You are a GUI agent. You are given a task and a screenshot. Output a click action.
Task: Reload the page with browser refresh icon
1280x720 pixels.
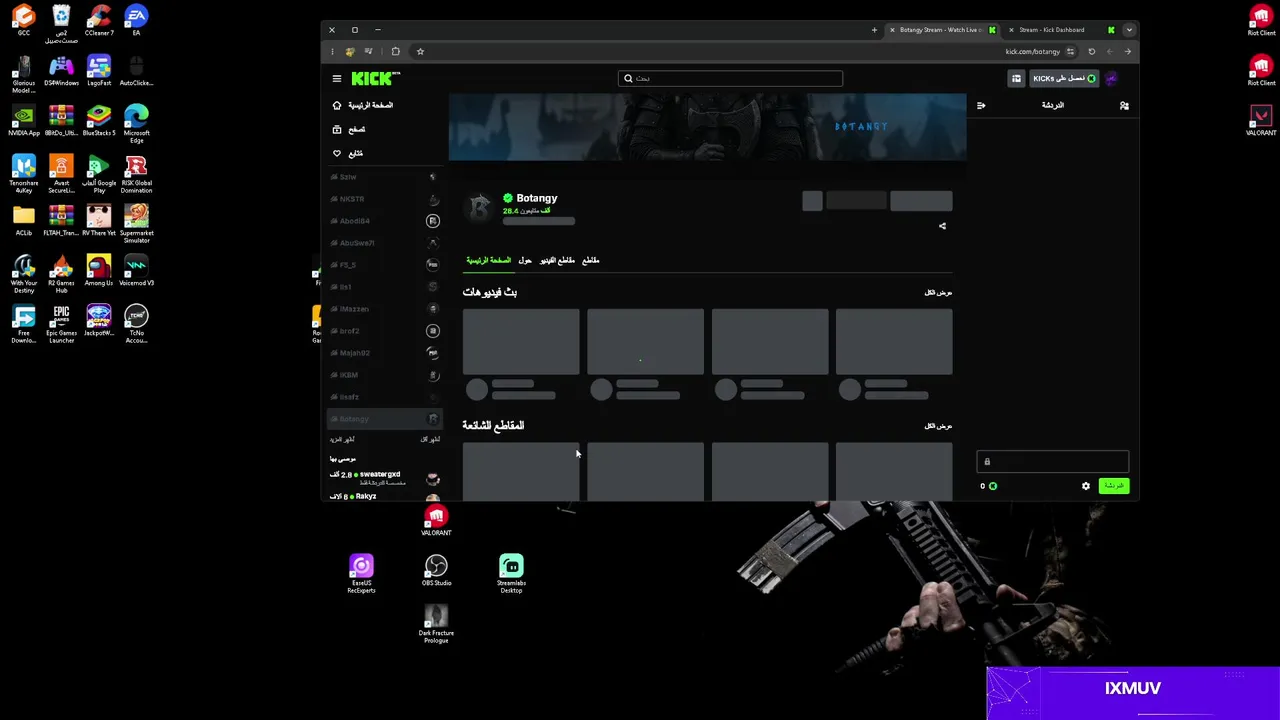click(x=1092, y=52)
